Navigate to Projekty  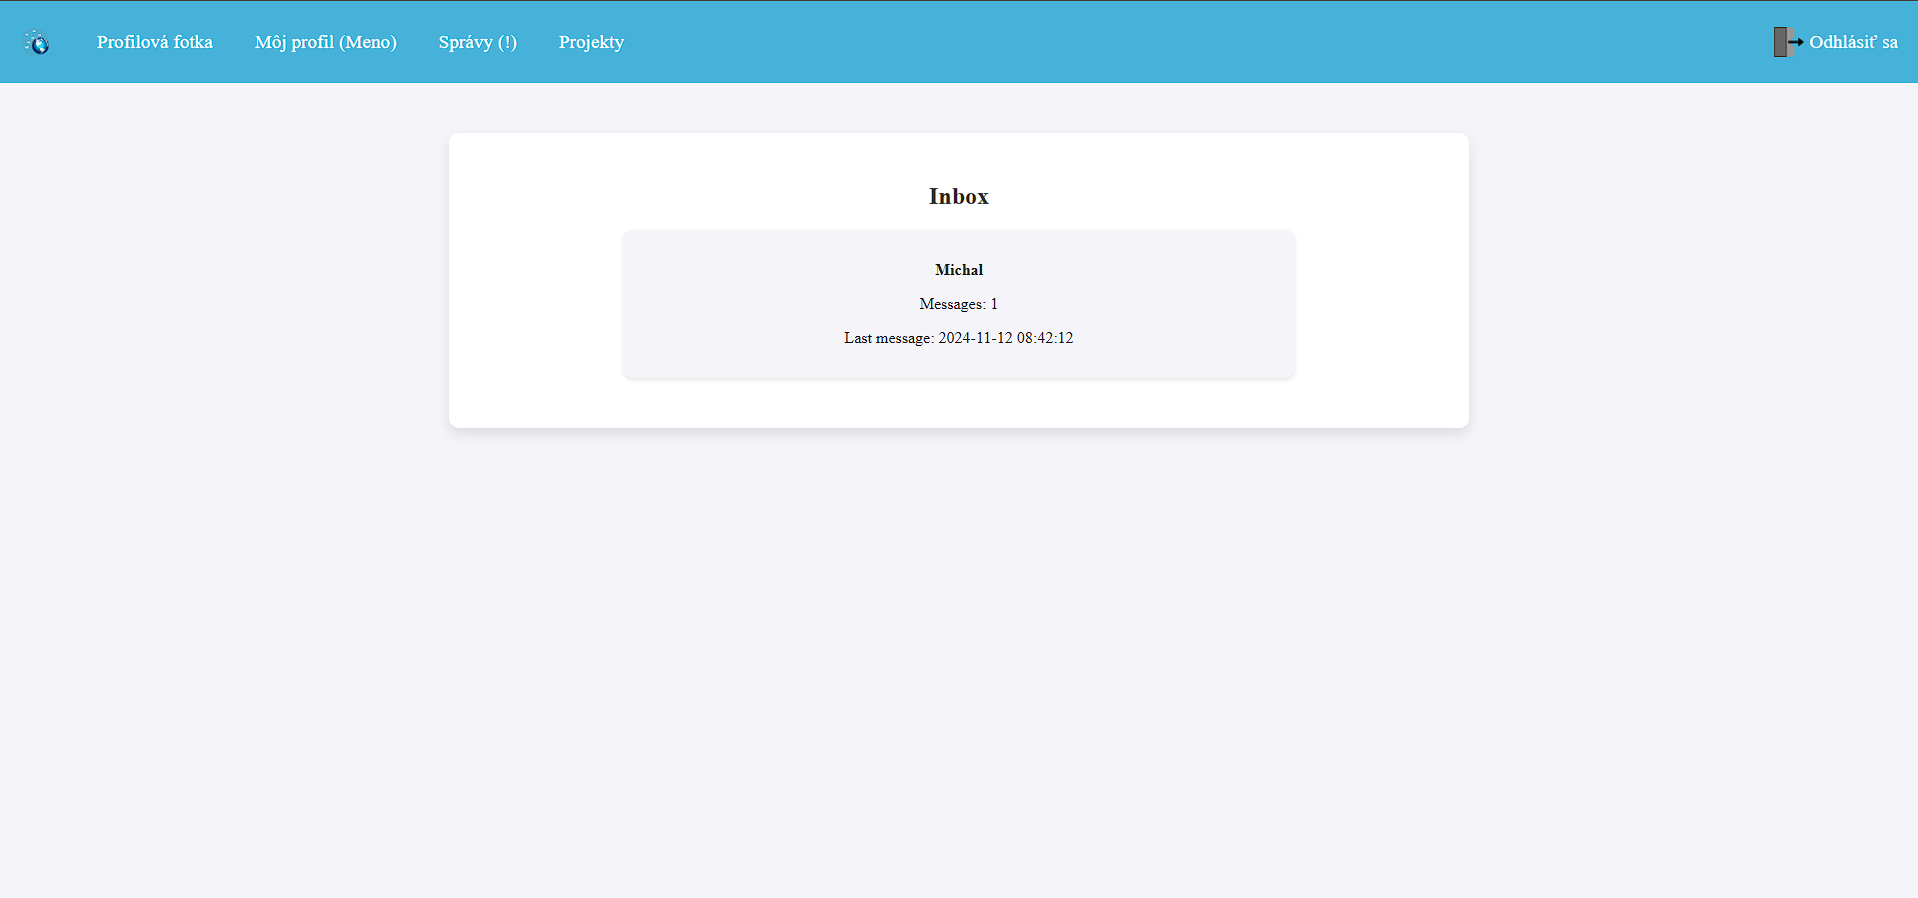[591, 42]
